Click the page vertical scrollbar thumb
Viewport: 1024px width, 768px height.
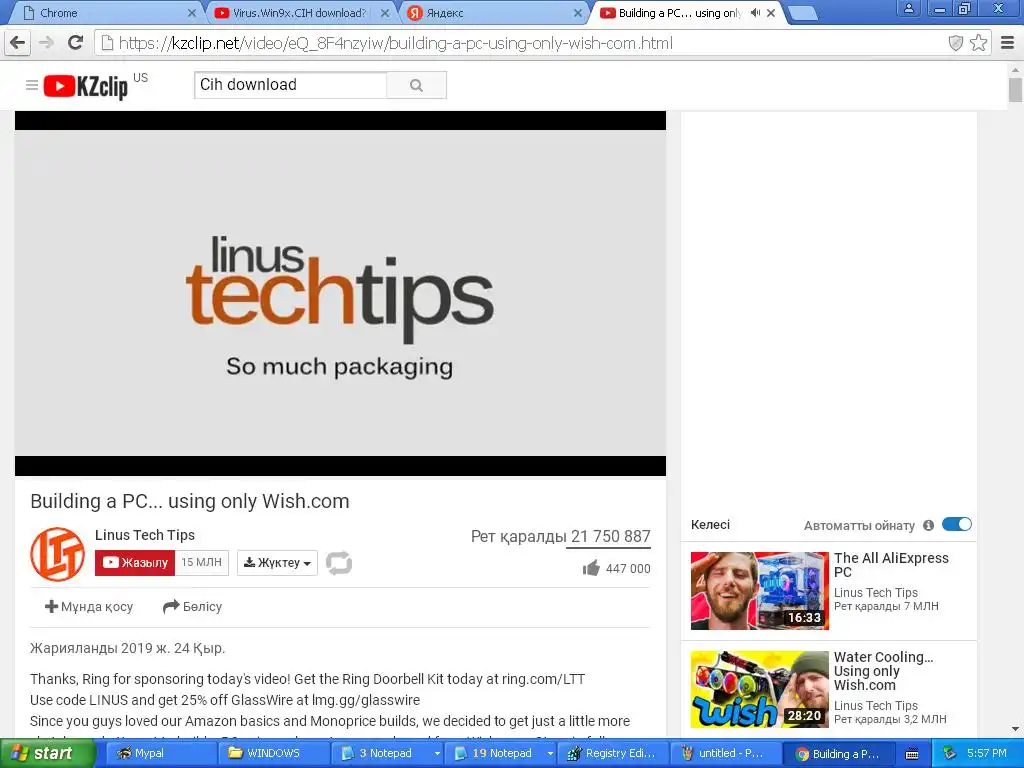(x=1015, y=90)
